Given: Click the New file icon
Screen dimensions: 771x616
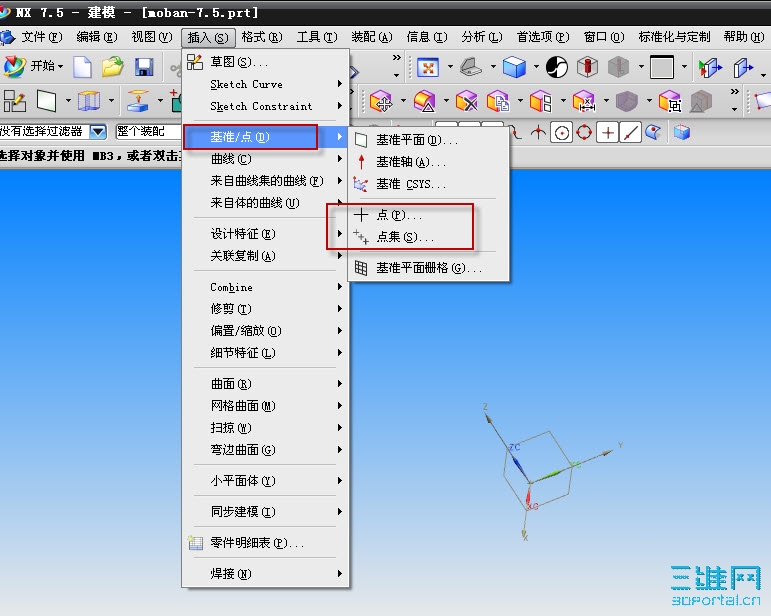Looking at the screenshot, I should (82, 67).
